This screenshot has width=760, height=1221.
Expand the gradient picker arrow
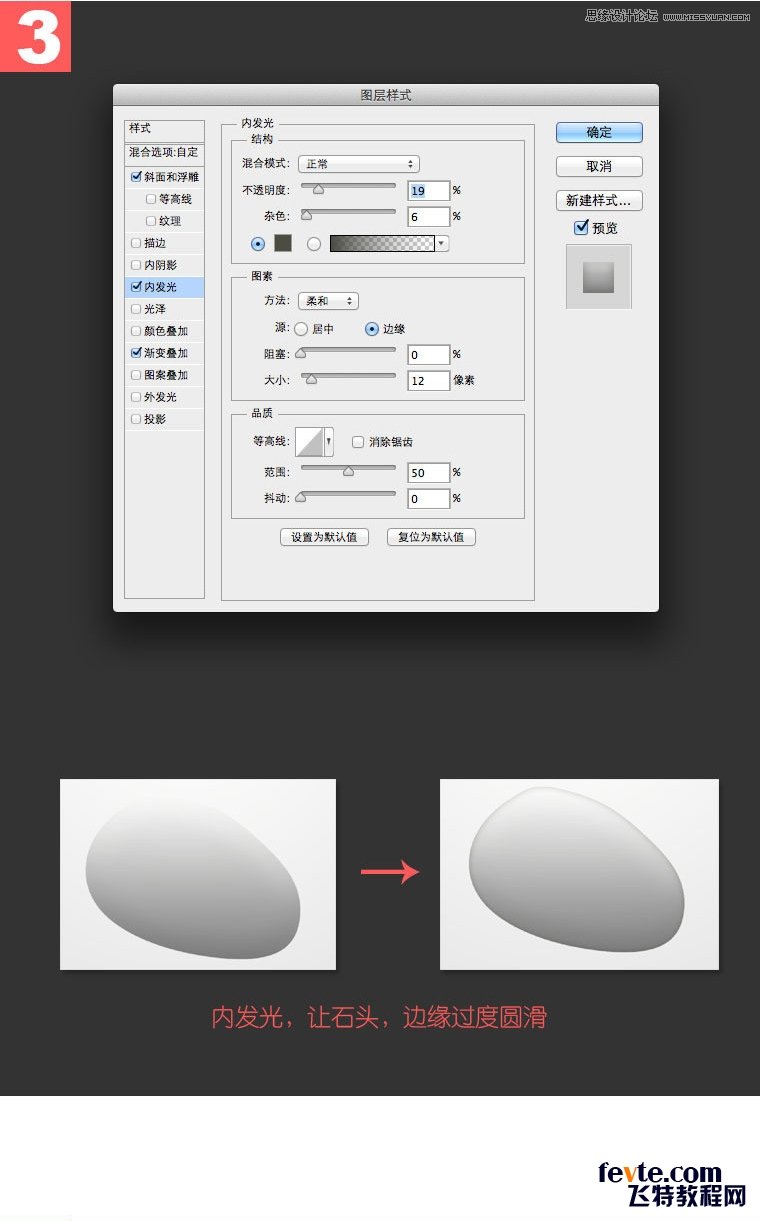[442, 243]
